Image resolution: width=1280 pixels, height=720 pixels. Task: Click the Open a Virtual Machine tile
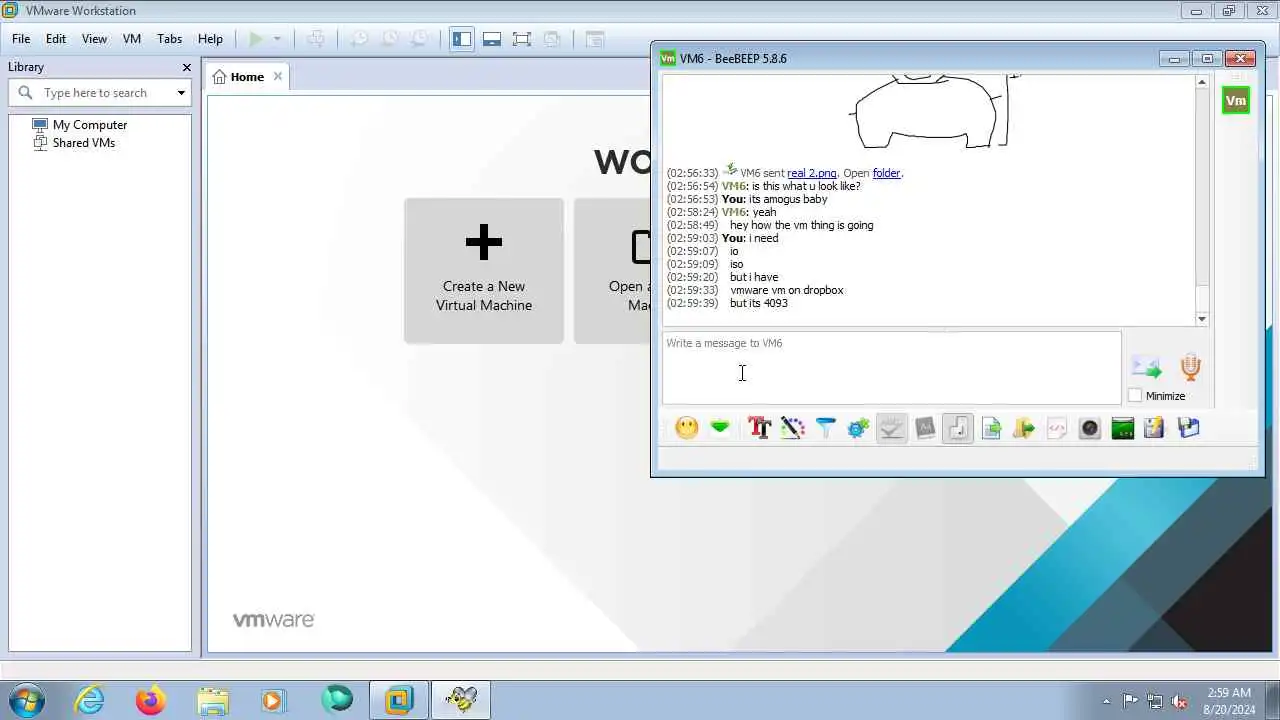click(612, 271)
